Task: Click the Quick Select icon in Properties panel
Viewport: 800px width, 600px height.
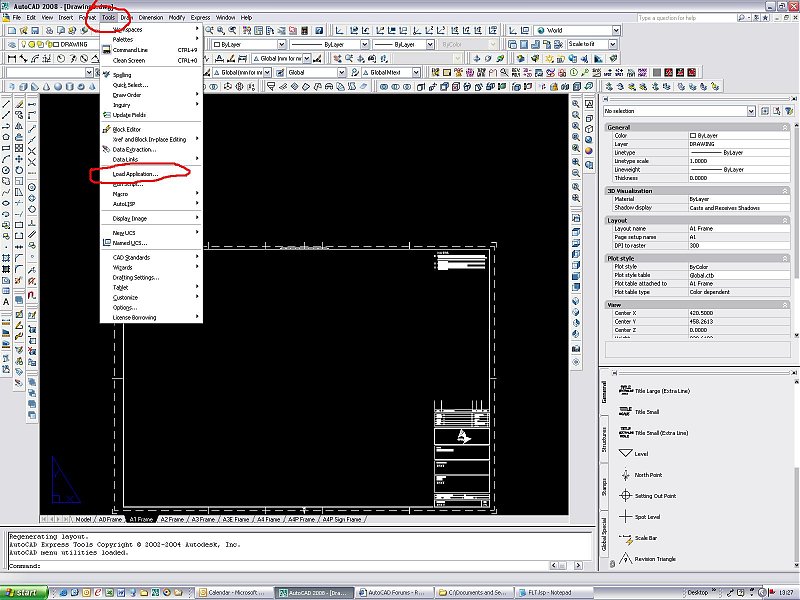Action: coord(789,111)
